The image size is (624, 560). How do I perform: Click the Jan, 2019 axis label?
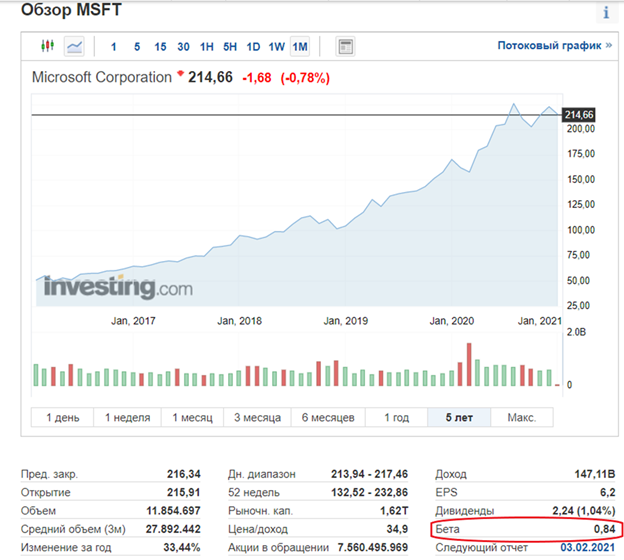coord(345,321)
